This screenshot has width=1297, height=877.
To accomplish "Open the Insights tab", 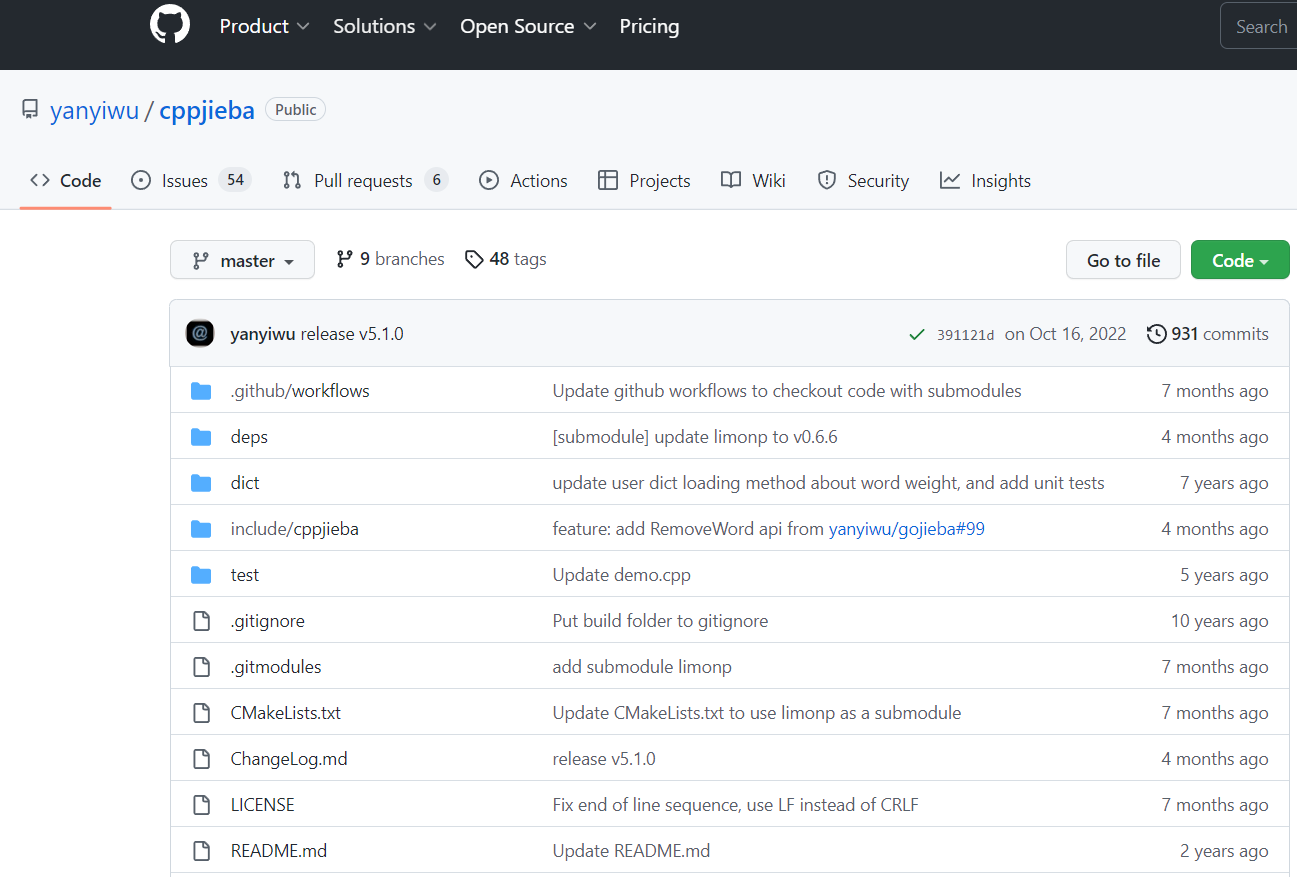I will click(x=985, y=181).
